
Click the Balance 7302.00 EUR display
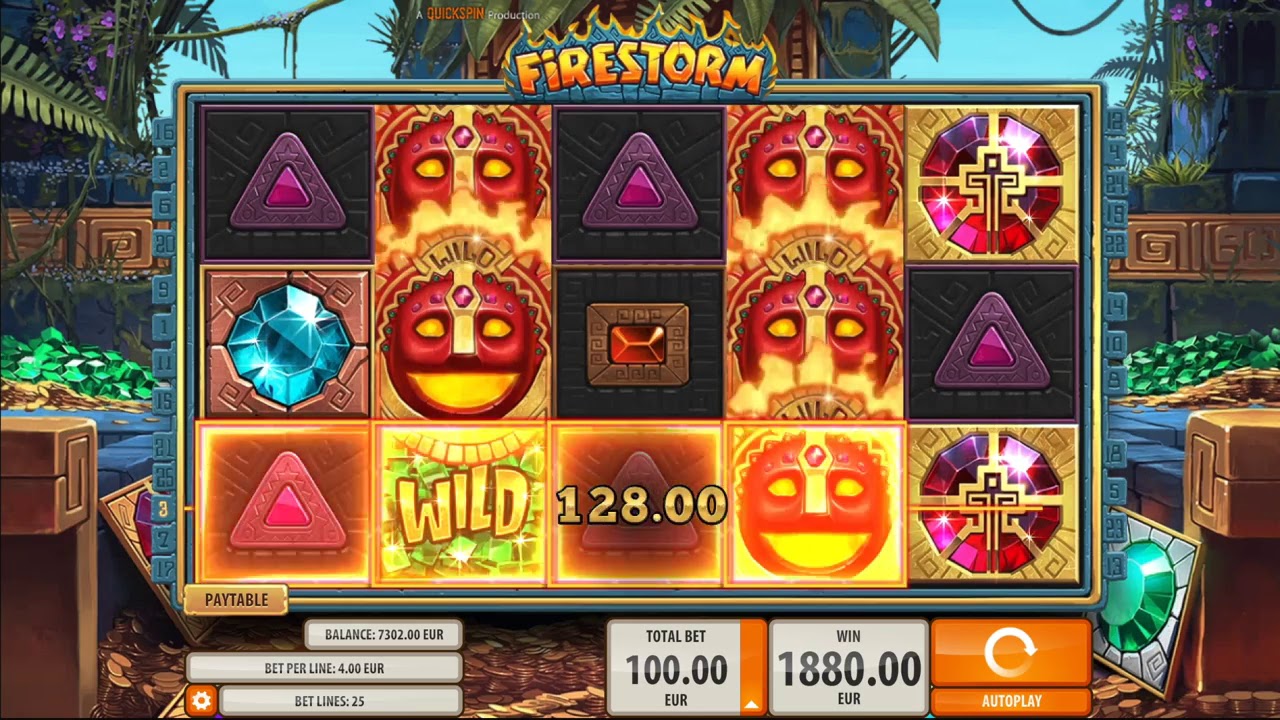(384, 634)
